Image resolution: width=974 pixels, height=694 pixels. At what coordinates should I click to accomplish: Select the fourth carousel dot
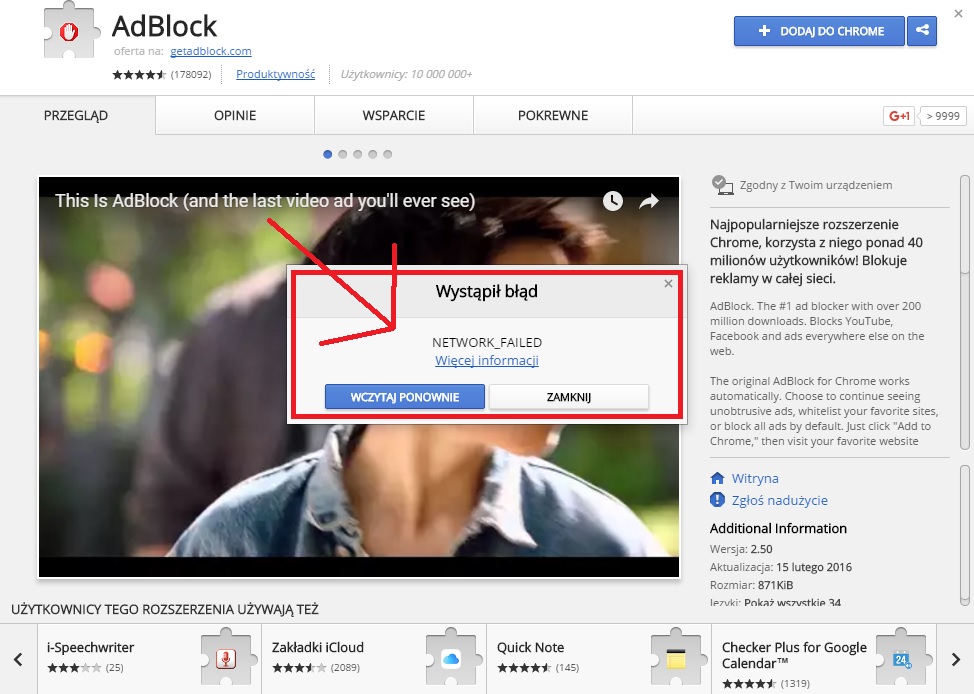click(372, 154)
